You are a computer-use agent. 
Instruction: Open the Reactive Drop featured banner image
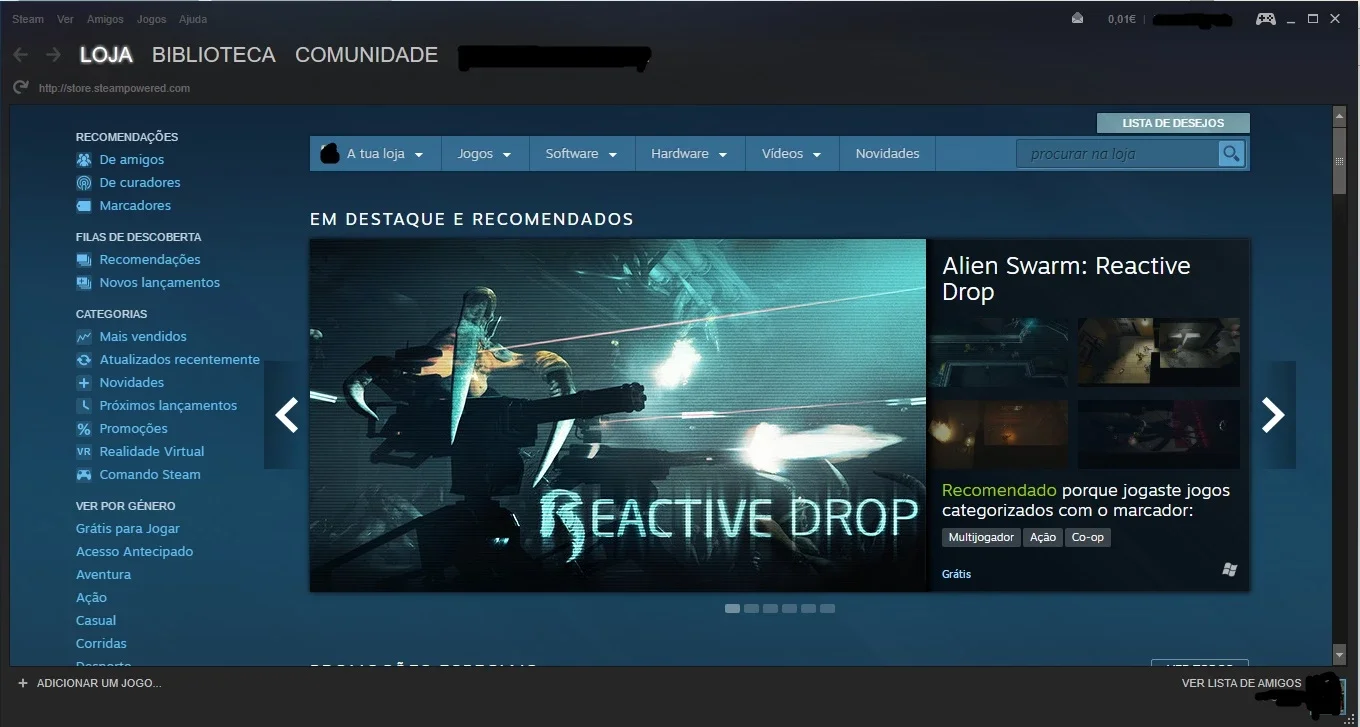pos(618,415)
